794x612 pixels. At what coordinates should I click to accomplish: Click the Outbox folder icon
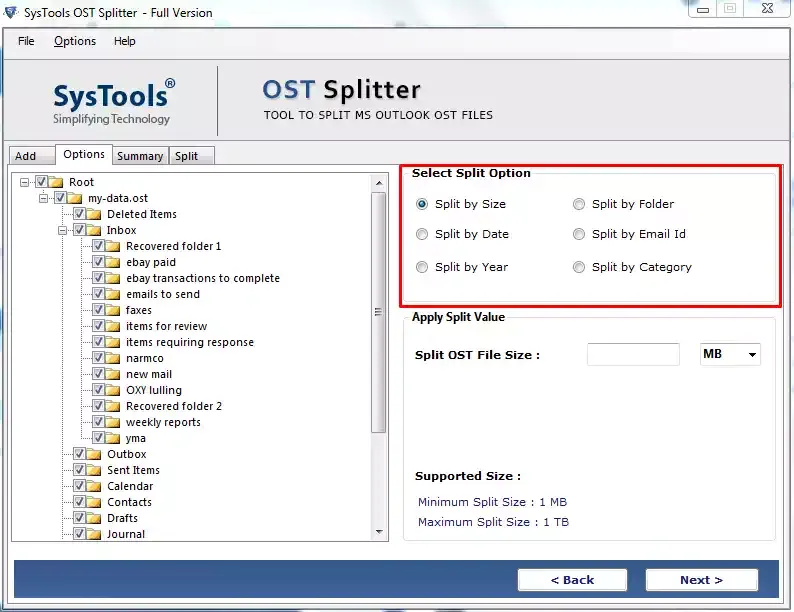94,454
